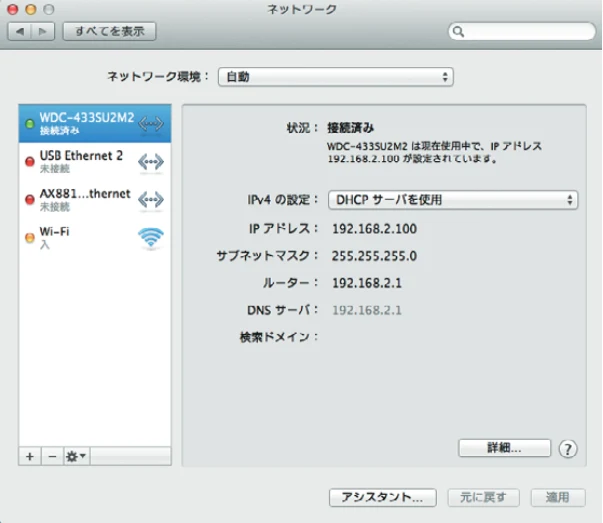Click the ethernet arrows icon for WDC-433SU2M2
Viewport: 603px width, 523px height.
[x=151, y=124]
